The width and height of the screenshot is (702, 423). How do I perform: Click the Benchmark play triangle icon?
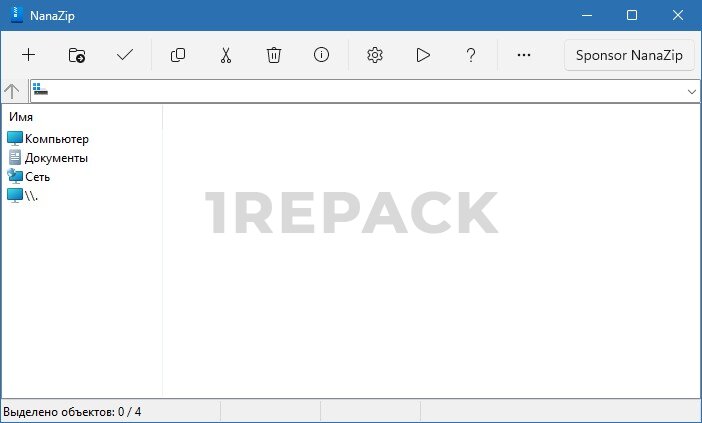coord(423,55)
